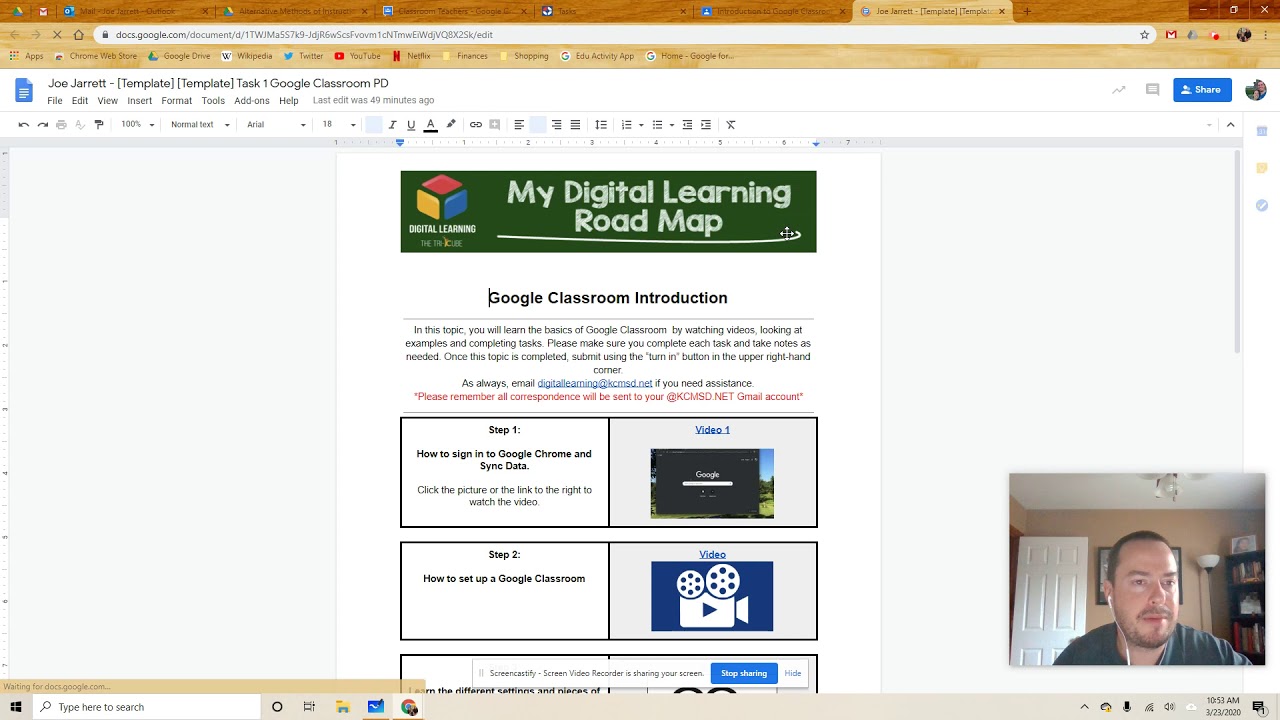Image resolution: width=1280 pixels, height=720 pixels.
Task: Open the font size 18 dropdown
Action: pos(339,124)
